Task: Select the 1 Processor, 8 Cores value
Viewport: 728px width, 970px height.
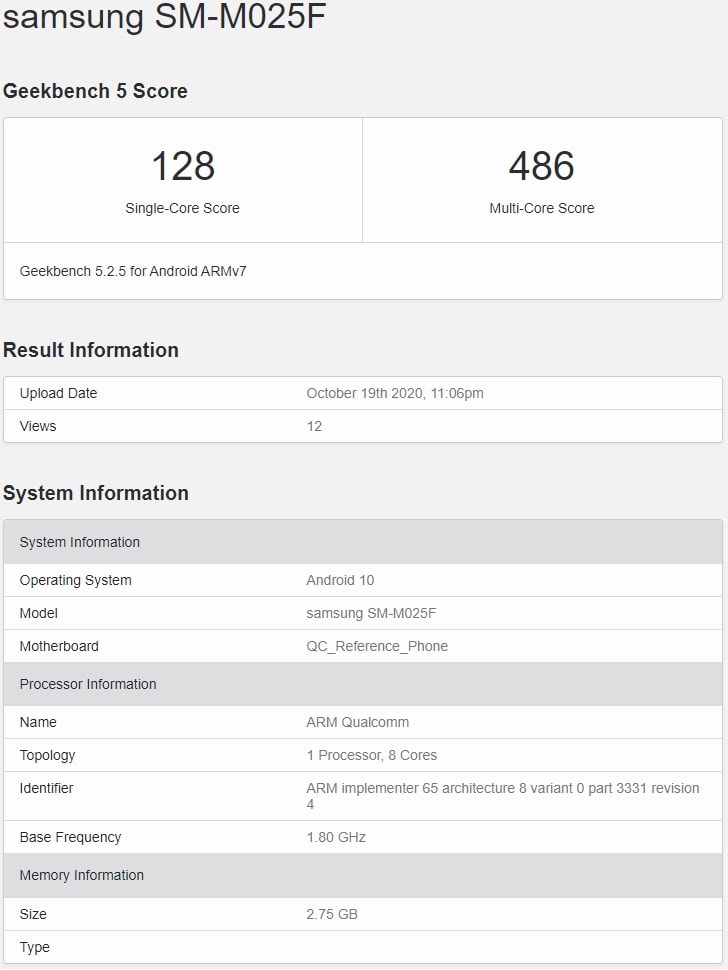Action: pos(372,755)
